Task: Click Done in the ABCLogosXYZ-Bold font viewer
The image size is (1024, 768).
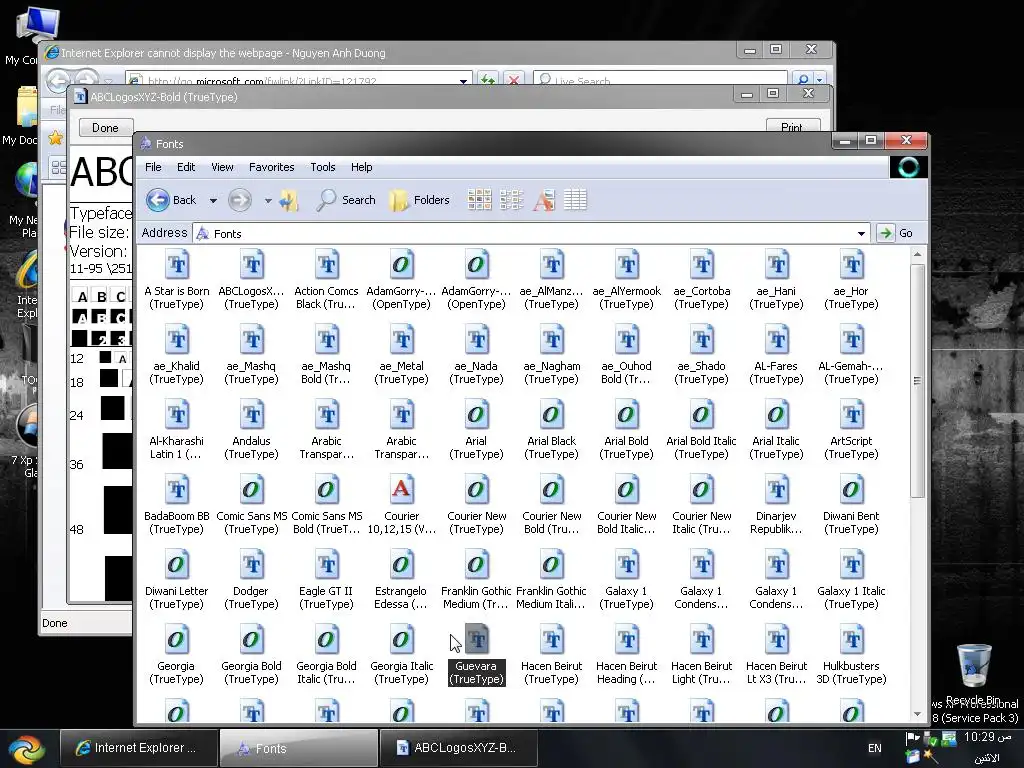Action: coord(106,128)
